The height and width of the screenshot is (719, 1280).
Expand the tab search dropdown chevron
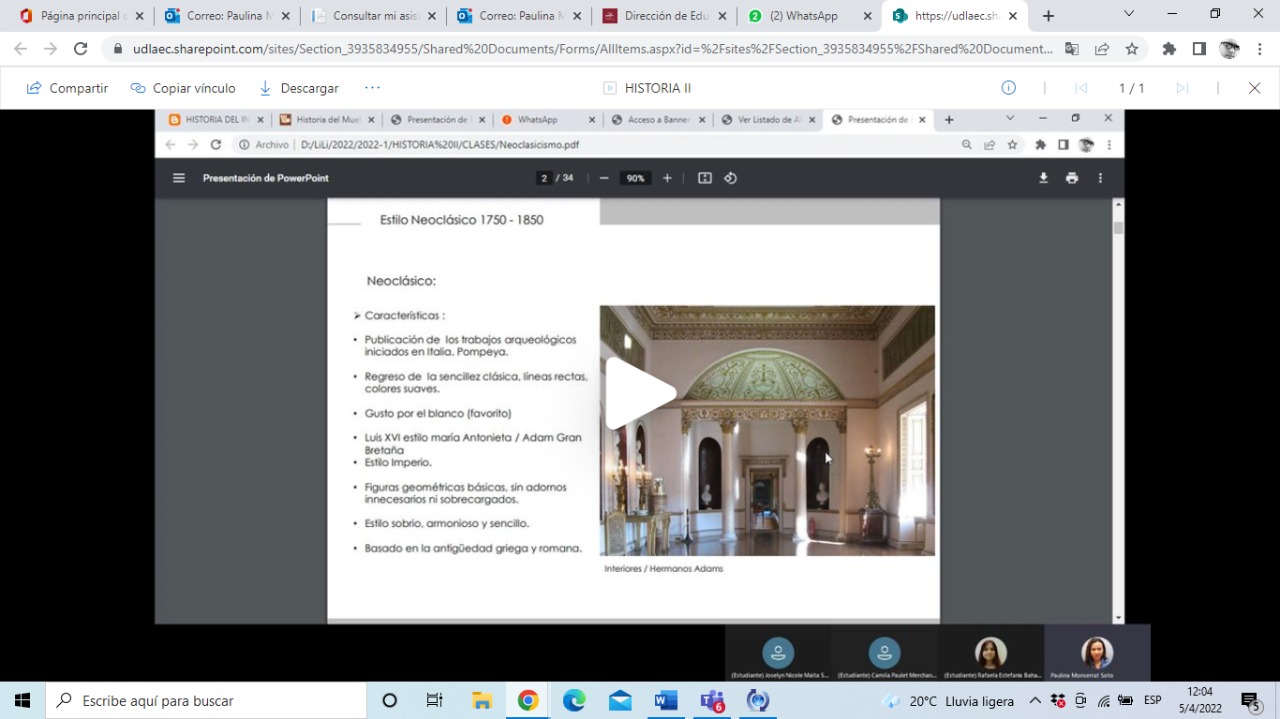1129,14
